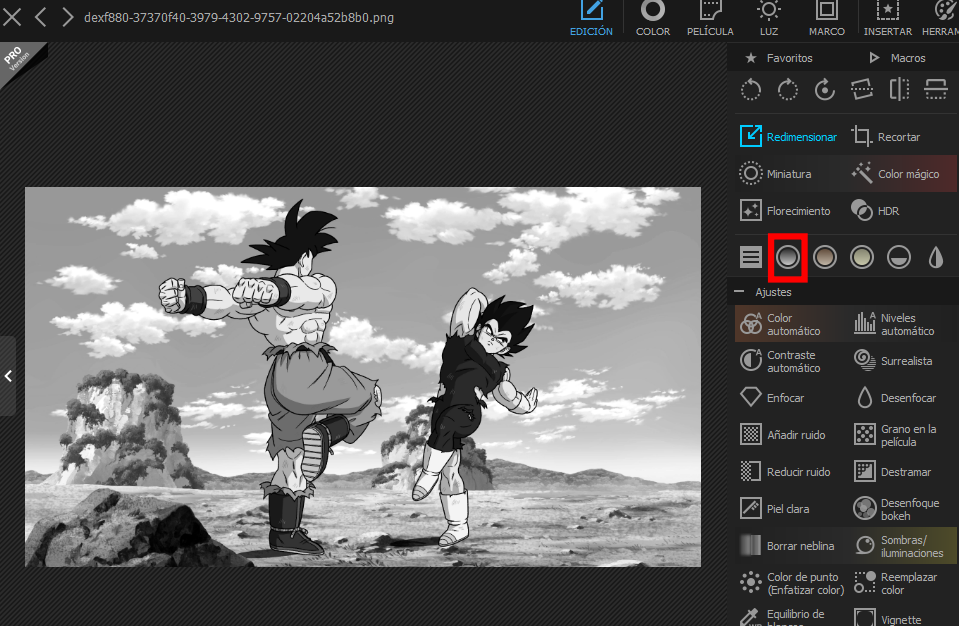Click the Surrealista spiral icon
The width and height of the screenshot is (959, 626).
coord(865,360)
